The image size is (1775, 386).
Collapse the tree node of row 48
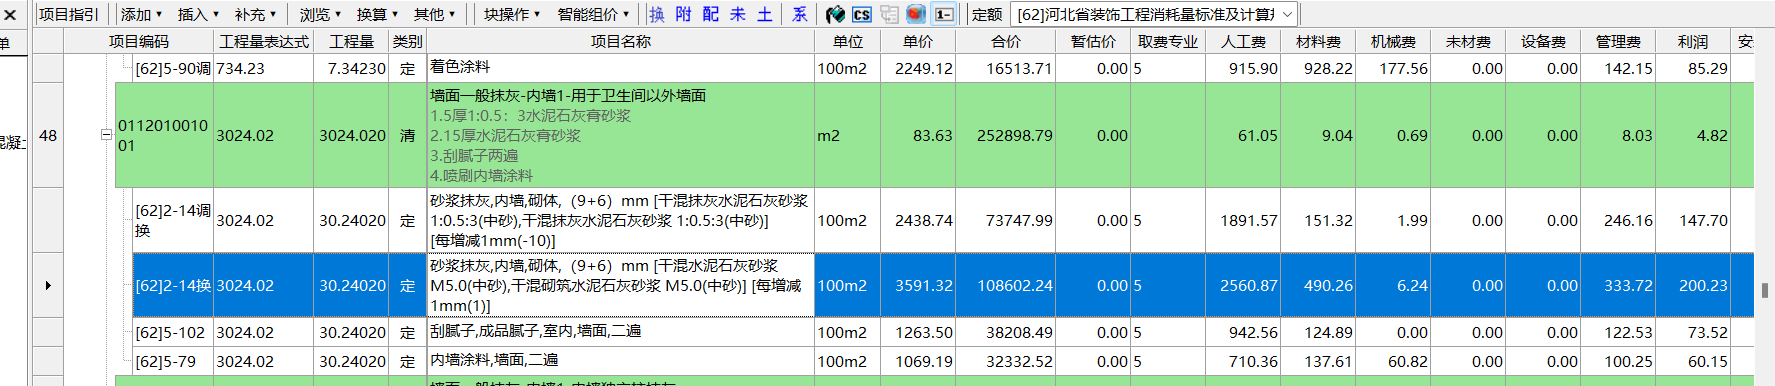(106, 134)
